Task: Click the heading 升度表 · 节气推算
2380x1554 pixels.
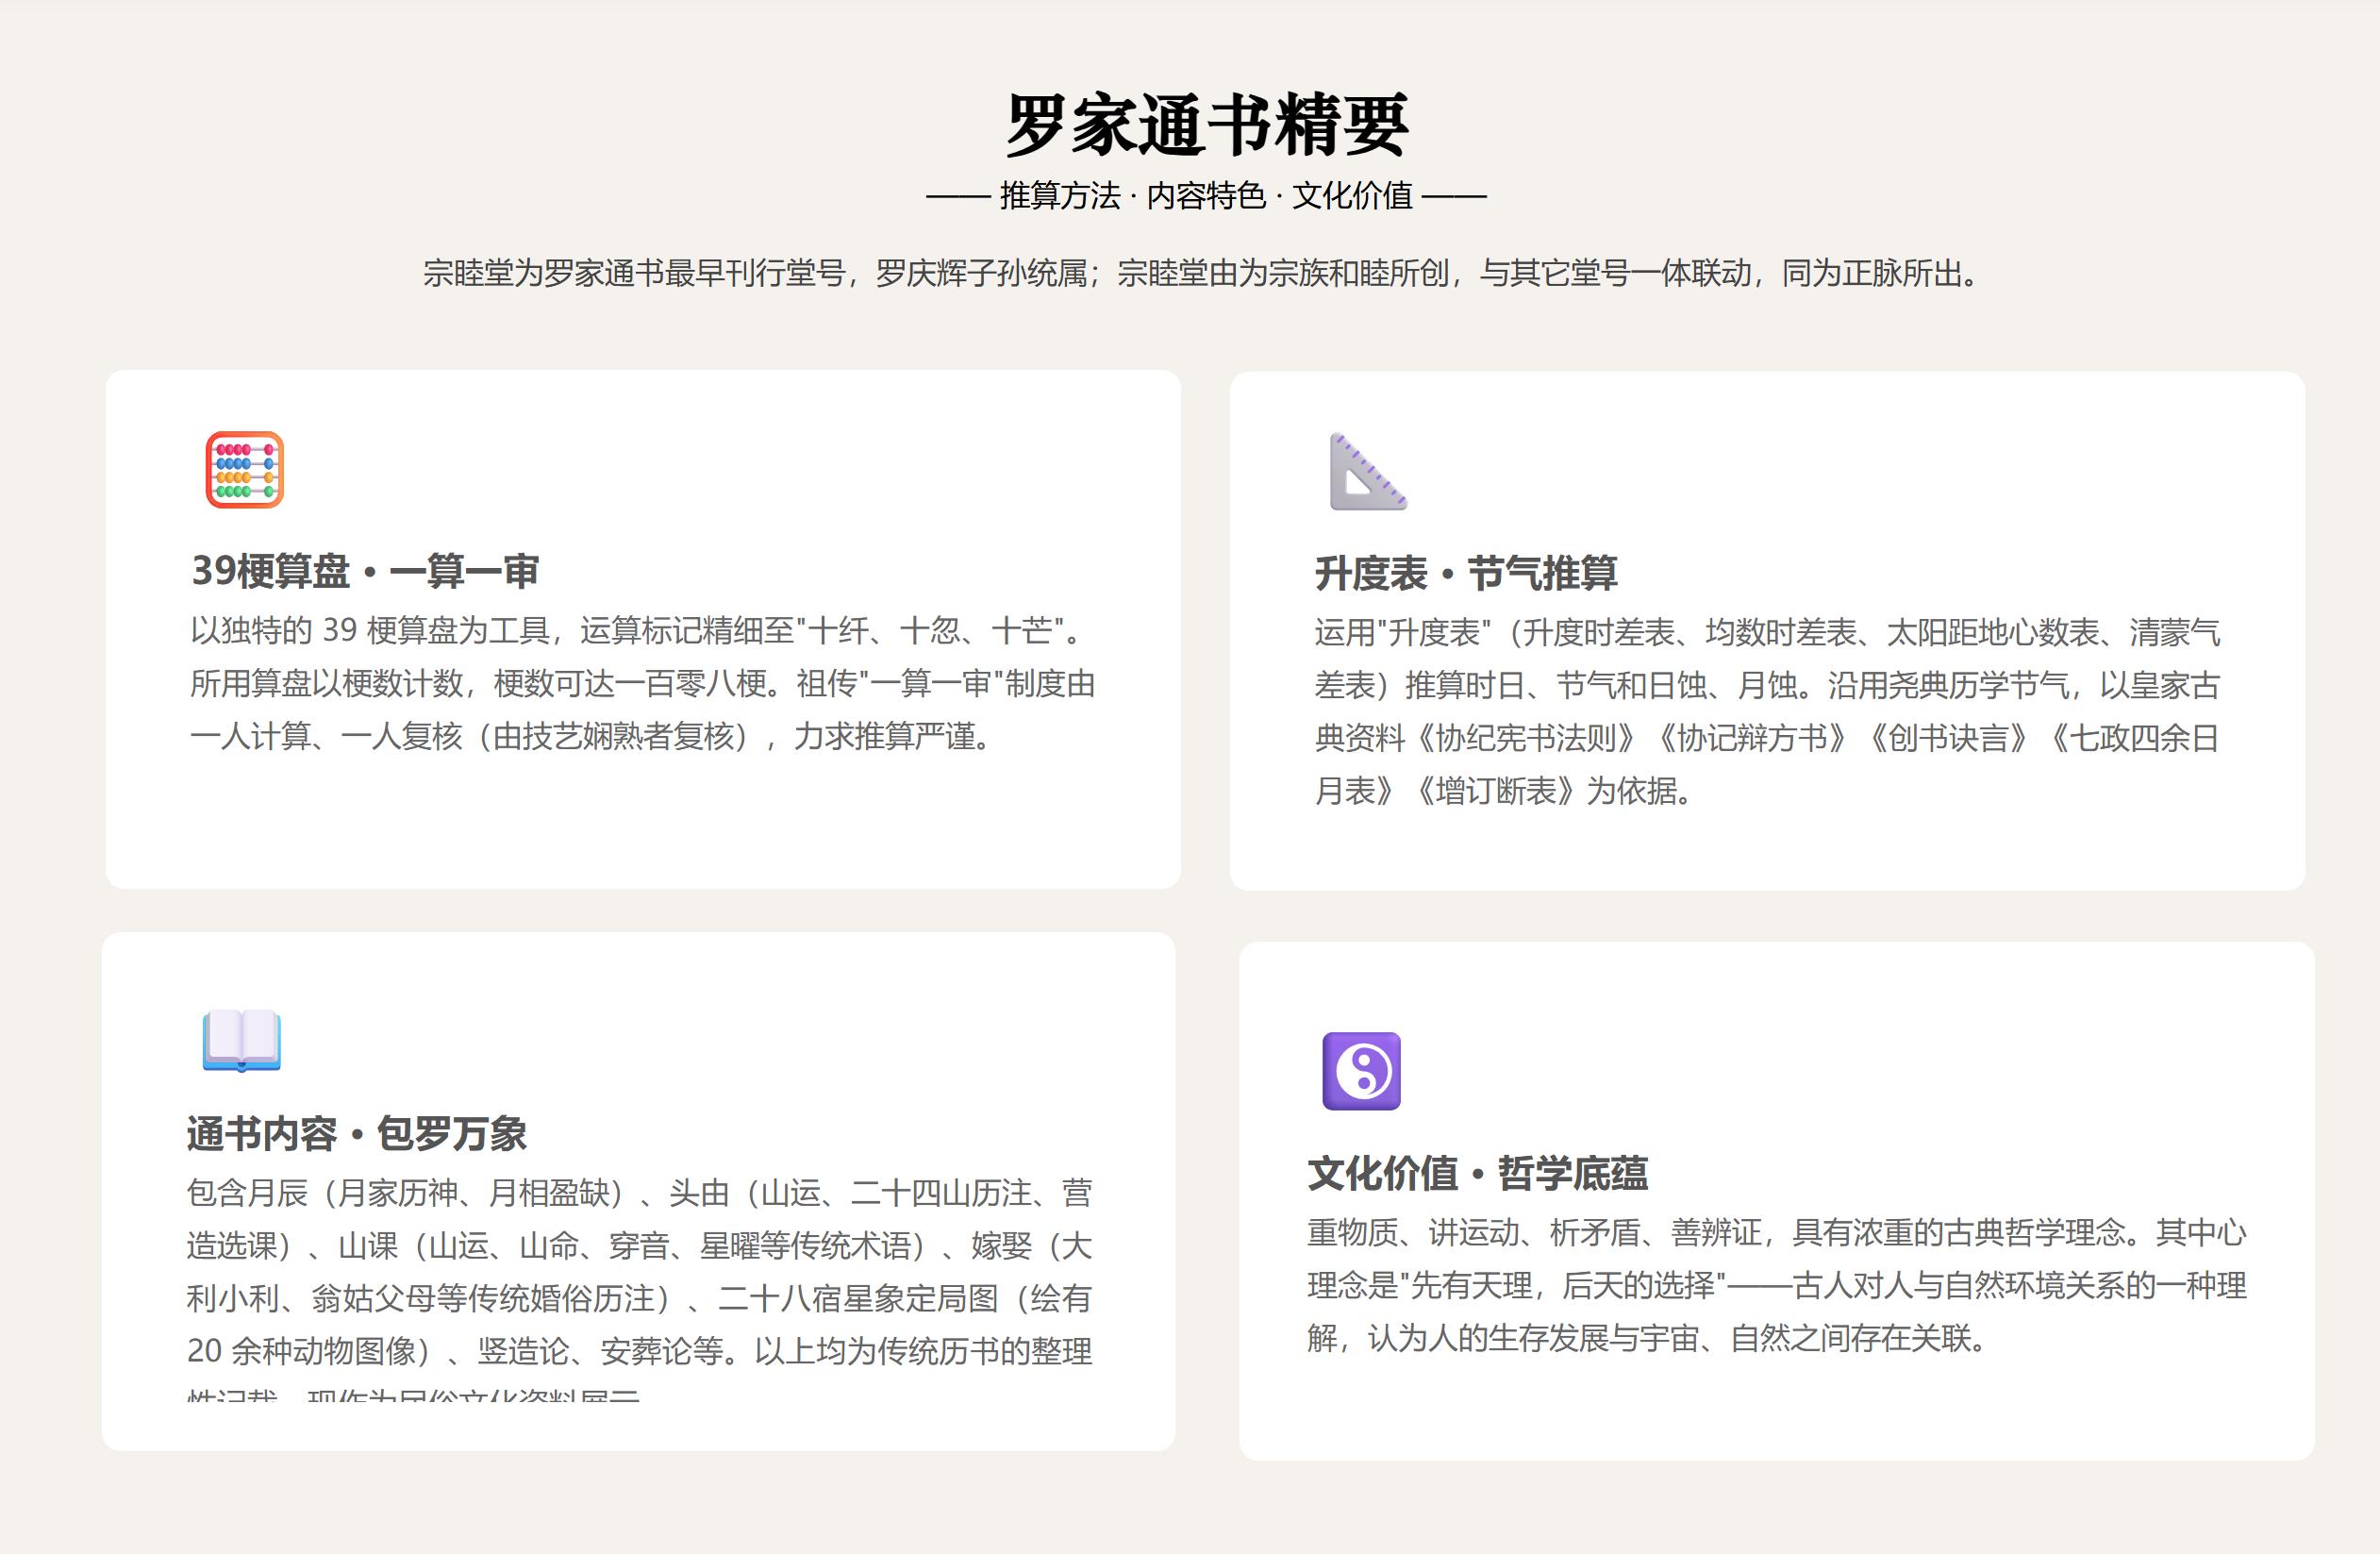Action: (1466, 573)
